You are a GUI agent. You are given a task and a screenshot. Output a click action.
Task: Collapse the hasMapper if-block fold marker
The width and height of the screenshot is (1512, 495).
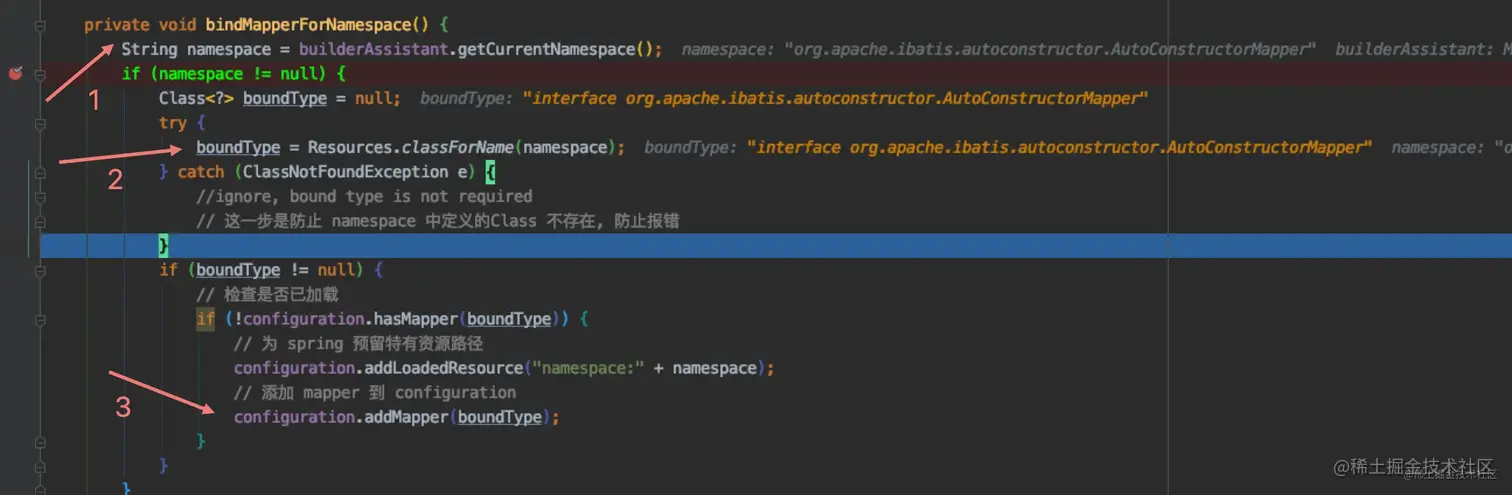(40, 319)
